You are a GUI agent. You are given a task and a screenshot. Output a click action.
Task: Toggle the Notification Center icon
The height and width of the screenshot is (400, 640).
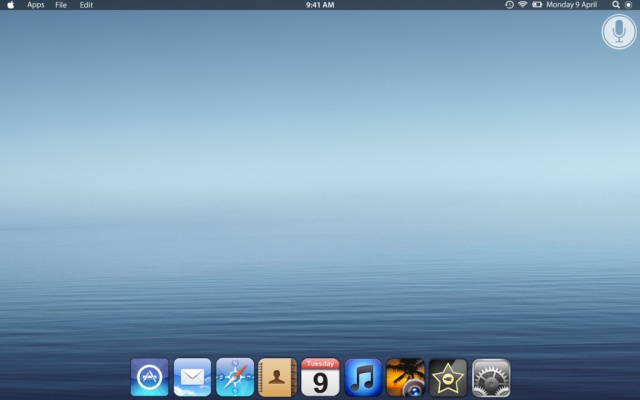tap(629, 5)
